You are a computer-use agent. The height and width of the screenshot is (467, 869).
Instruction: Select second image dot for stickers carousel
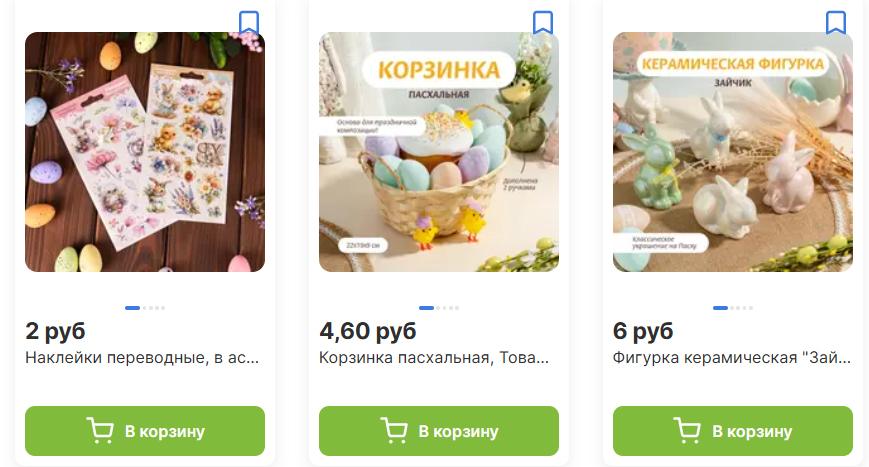(145, 308)
